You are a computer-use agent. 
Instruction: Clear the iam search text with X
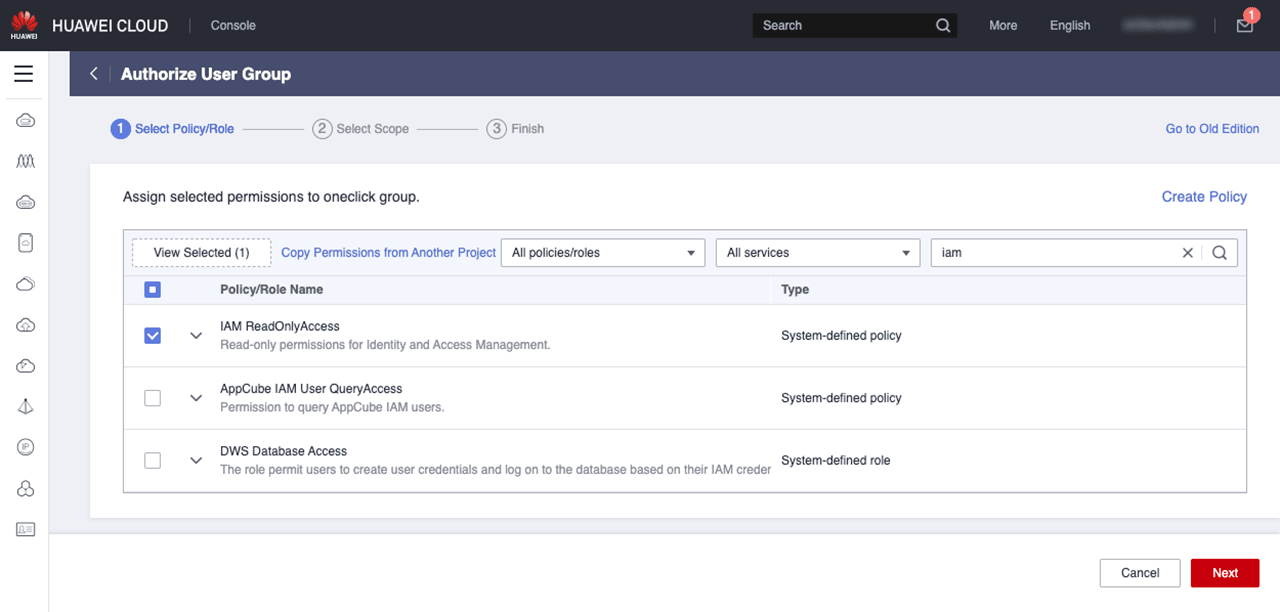[x=1188, y=253]
